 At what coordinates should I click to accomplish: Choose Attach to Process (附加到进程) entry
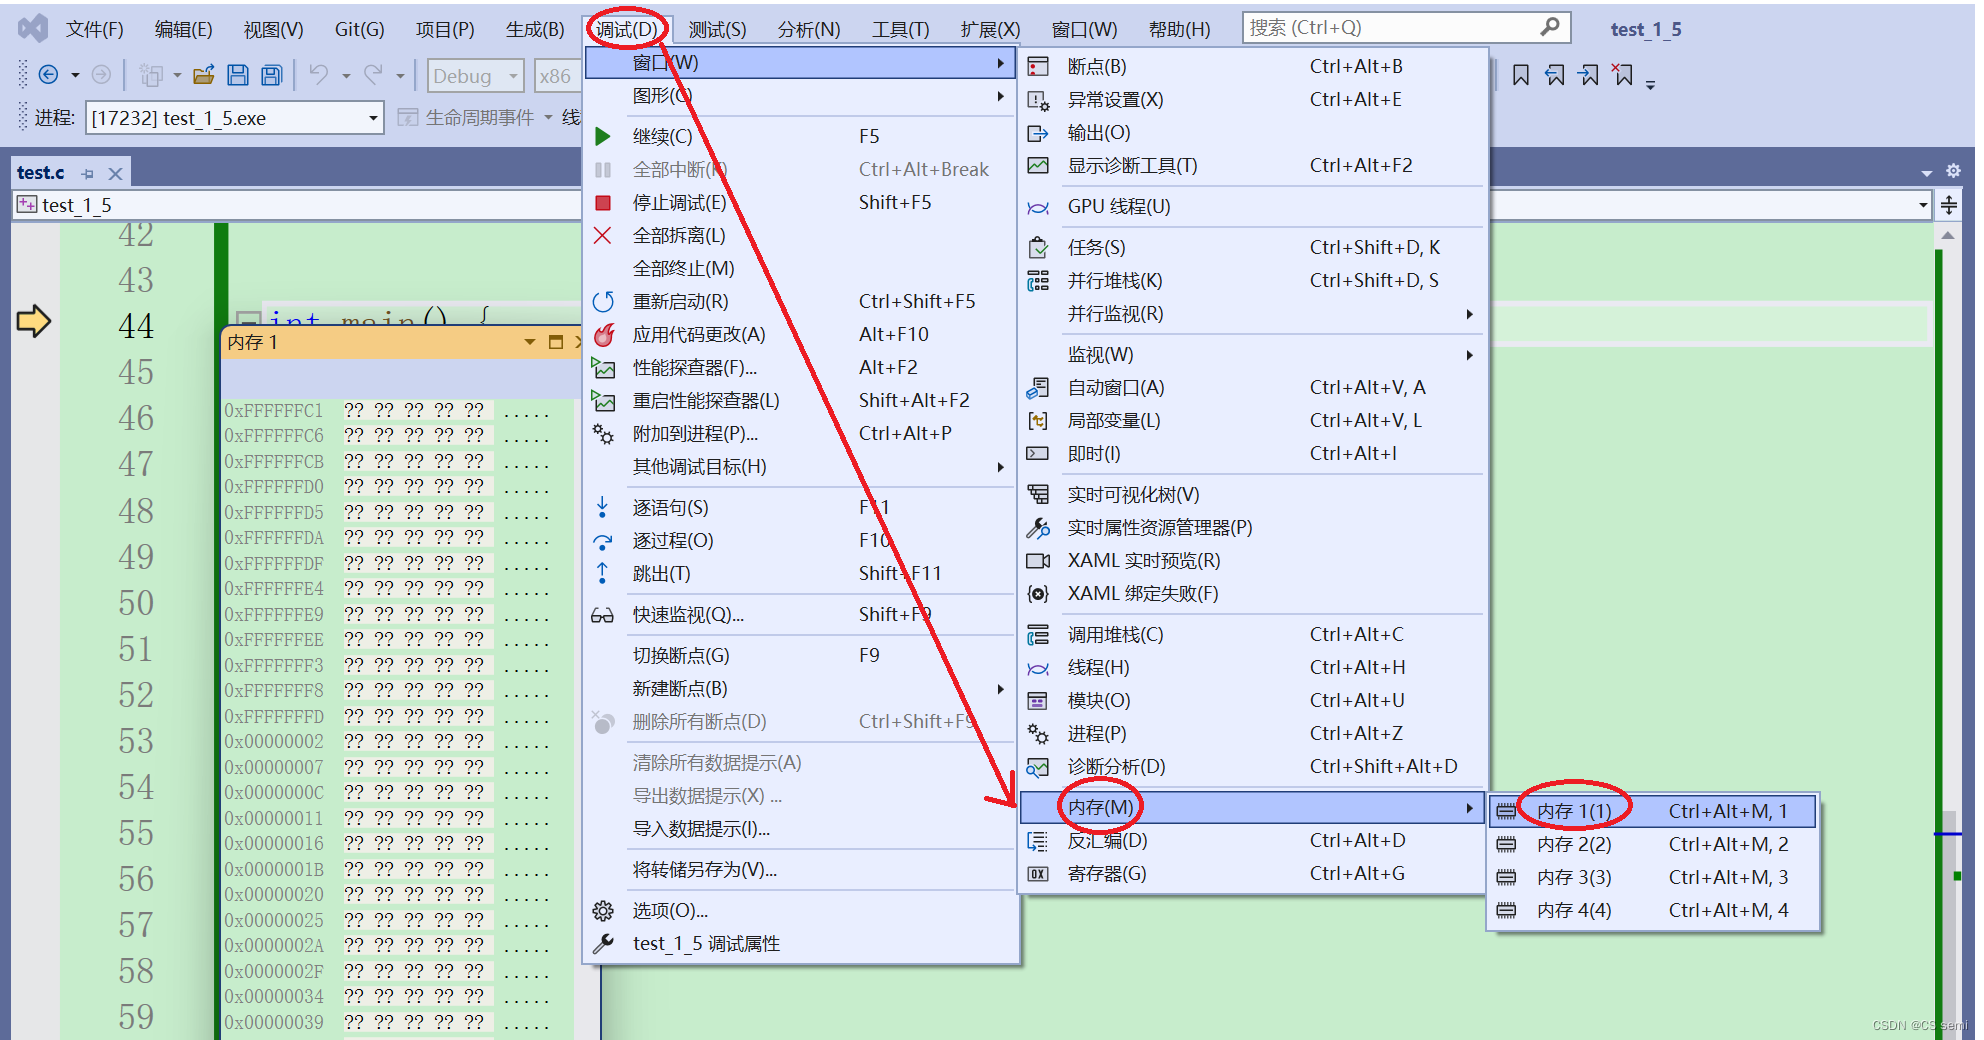pos(801,434)
